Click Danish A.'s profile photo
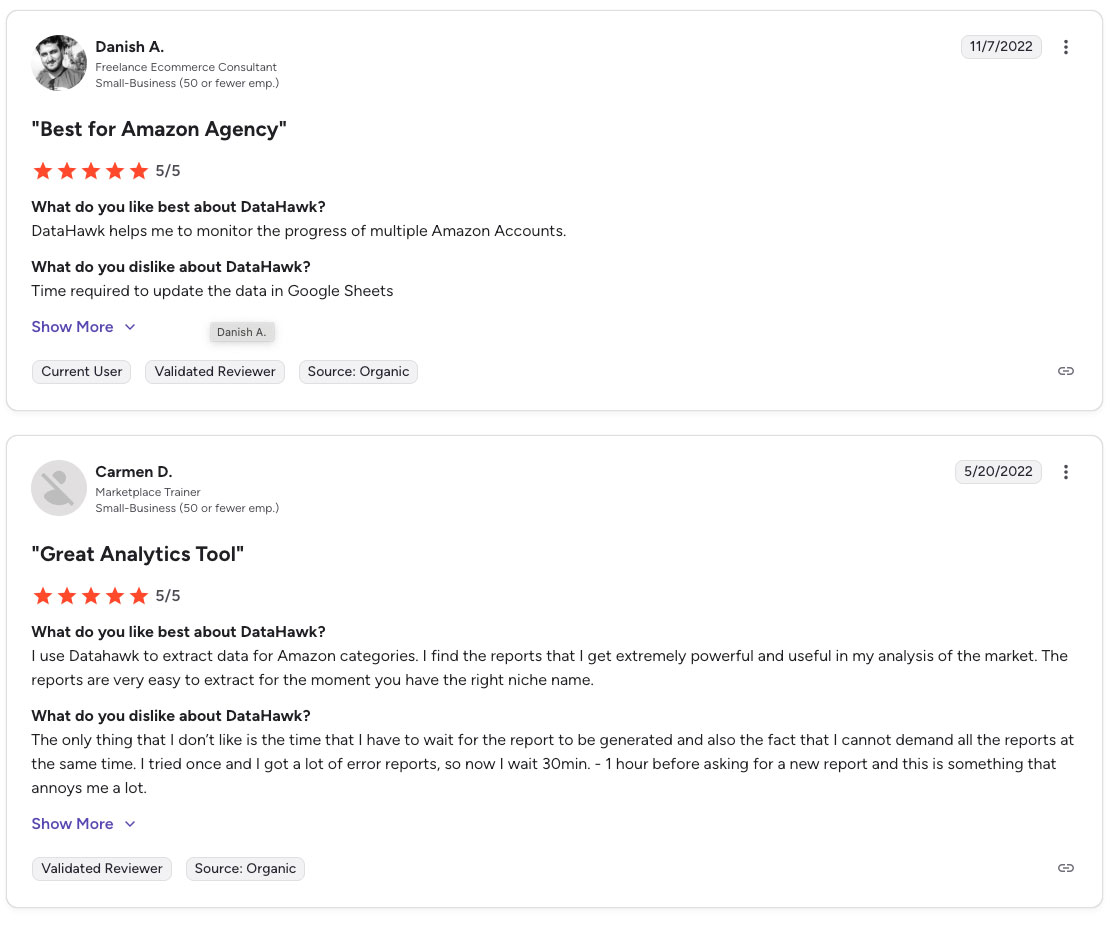This screenshot has height=926, width=1110. coord(59,63)
